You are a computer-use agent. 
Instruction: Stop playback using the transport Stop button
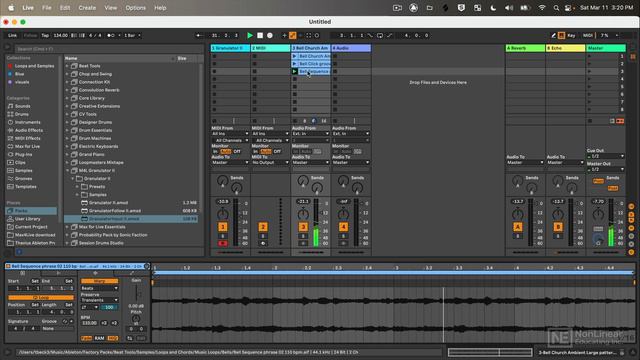point(260,36)
